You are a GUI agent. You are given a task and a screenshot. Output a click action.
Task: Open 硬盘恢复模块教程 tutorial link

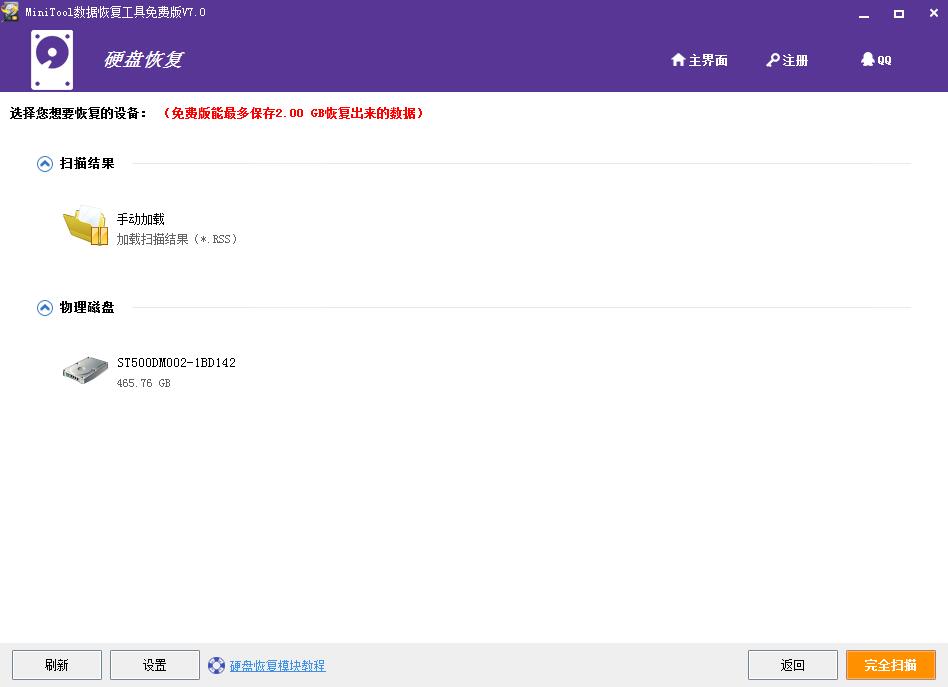(x=278, y=666)
